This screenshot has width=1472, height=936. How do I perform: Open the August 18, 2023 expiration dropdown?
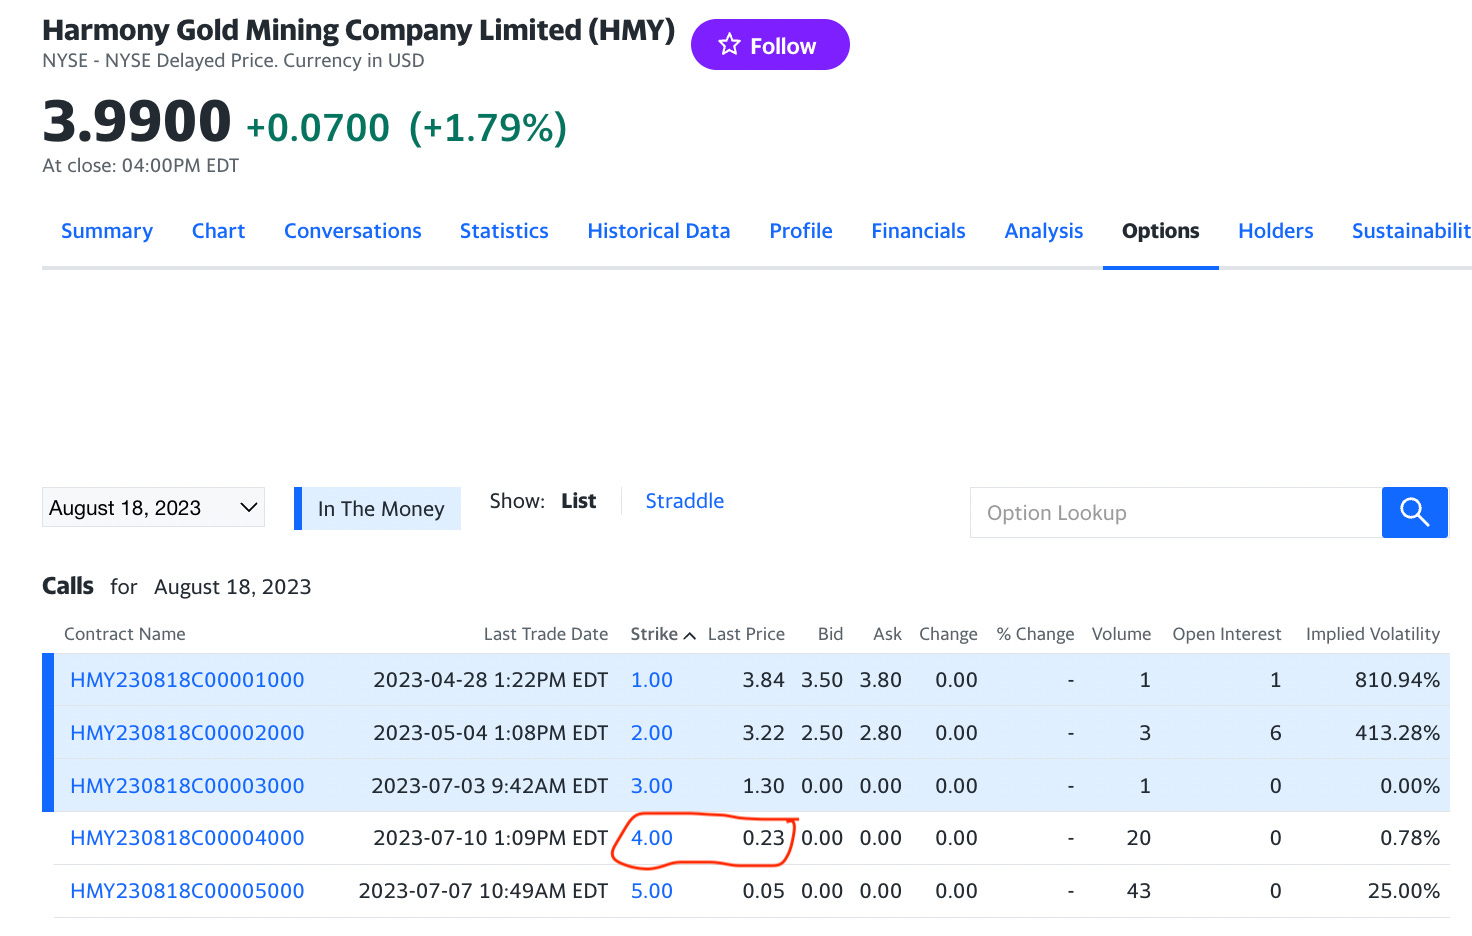[153, 508]
